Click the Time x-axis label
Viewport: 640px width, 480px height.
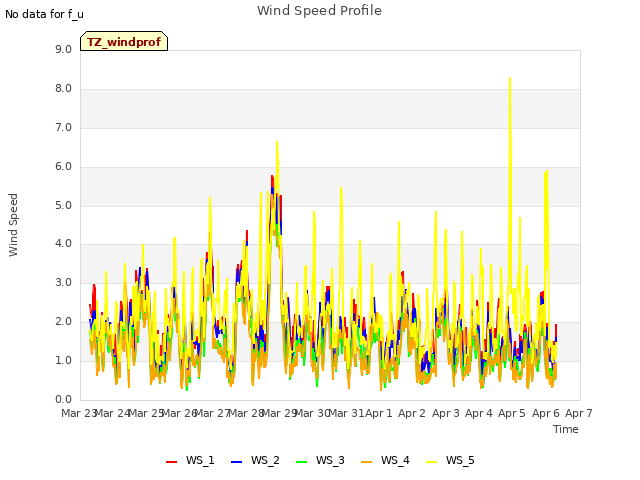(566, 429)
